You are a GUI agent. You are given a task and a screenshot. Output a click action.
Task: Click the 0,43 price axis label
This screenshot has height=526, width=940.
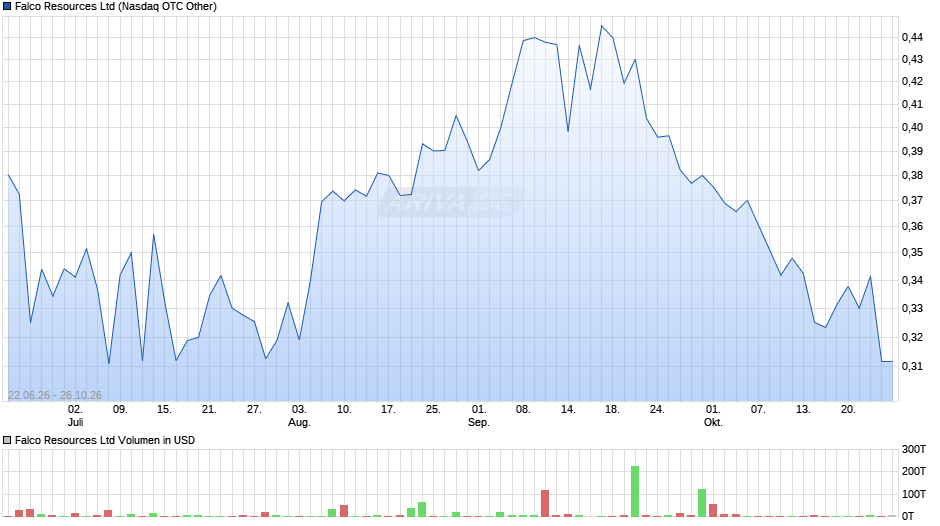[912, 59]
